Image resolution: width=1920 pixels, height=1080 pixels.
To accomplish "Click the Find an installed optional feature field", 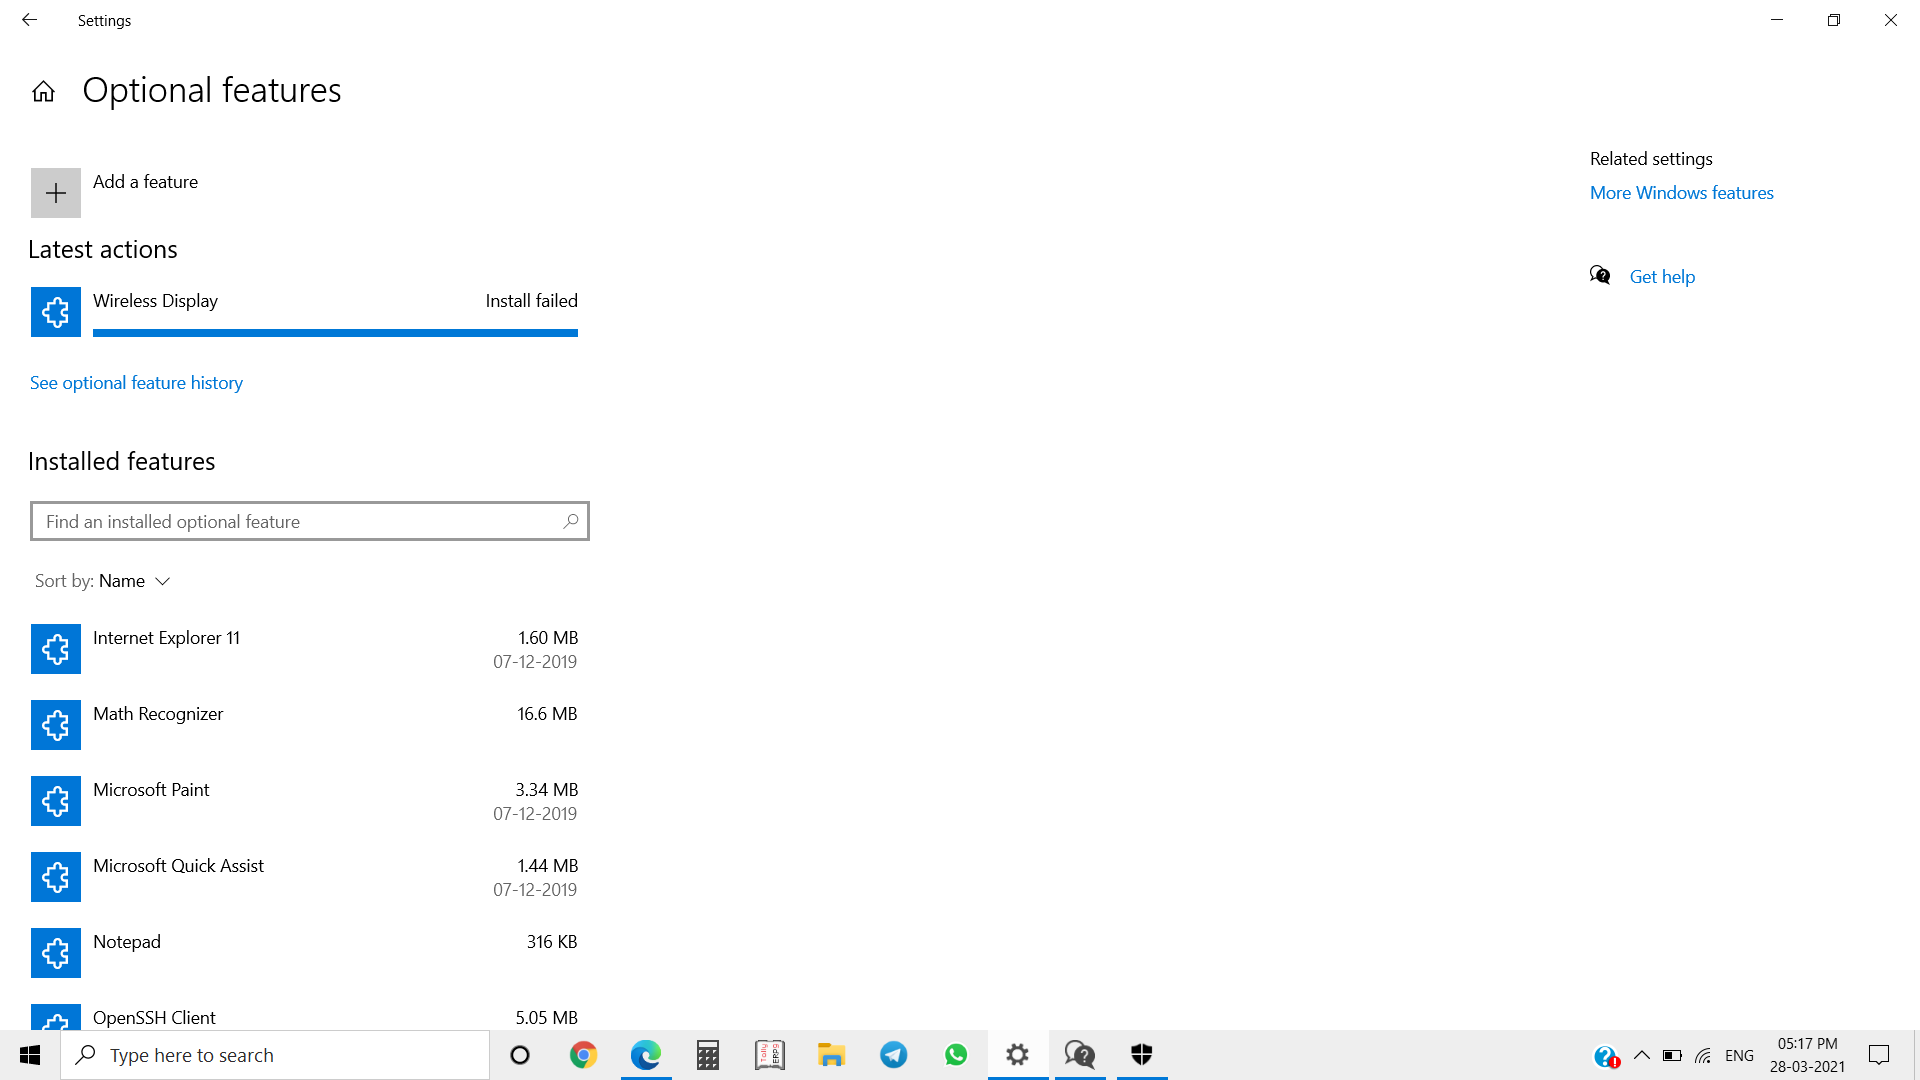I will [310, 521].
